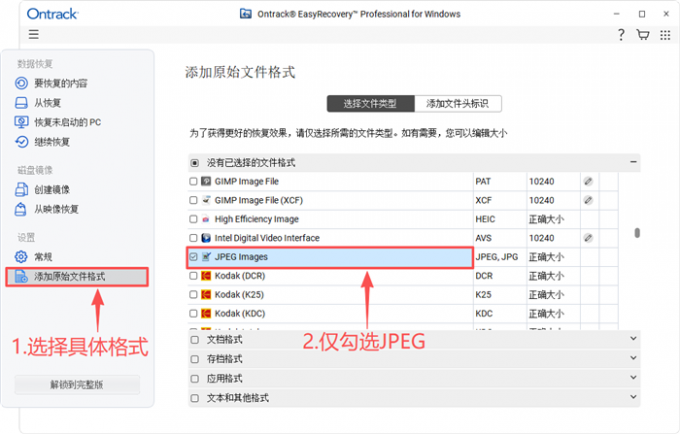
Task: Check the 存档格式 checkbox
Action: [195, 359]
